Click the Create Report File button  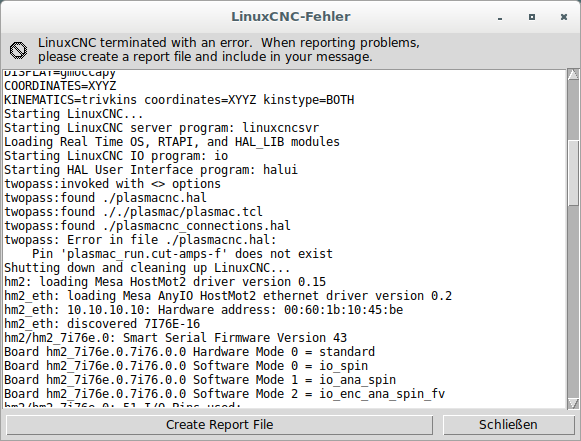[x=219, y=425]
